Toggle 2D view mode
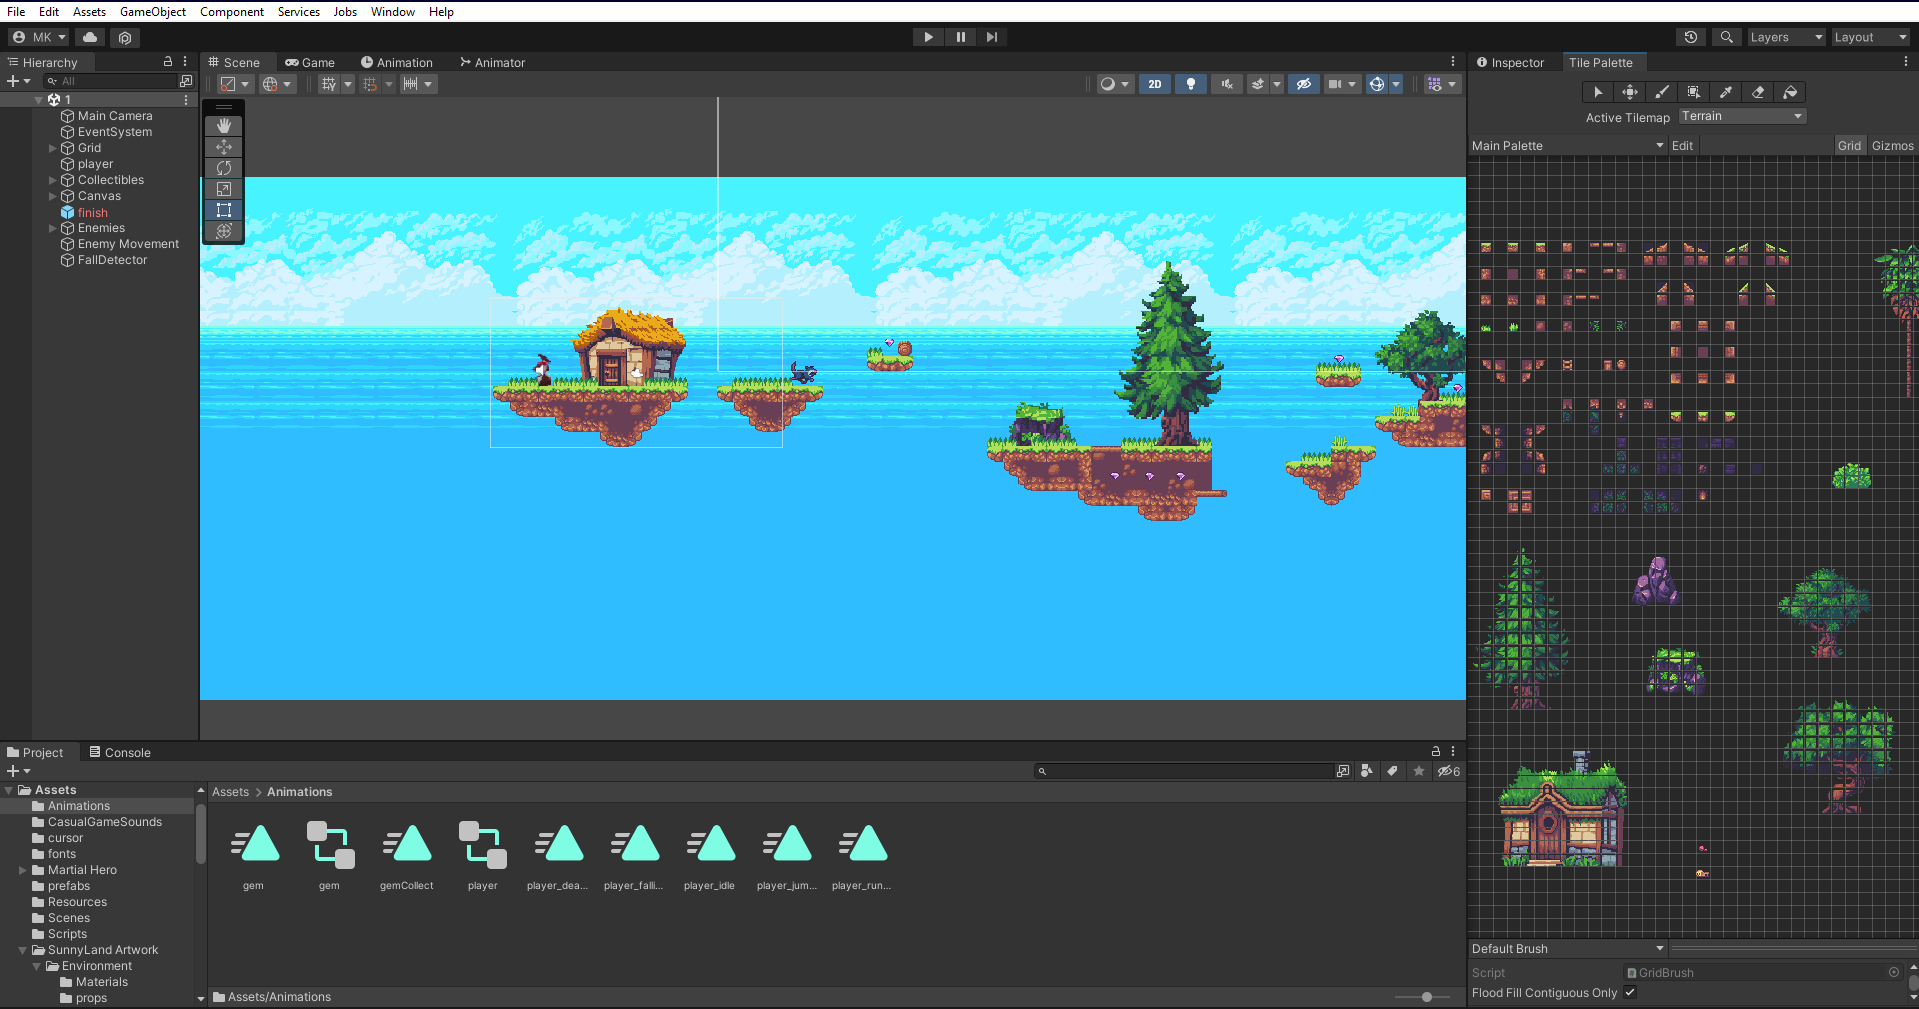The image size is (1919, 1009). (x=1155, y=84)
